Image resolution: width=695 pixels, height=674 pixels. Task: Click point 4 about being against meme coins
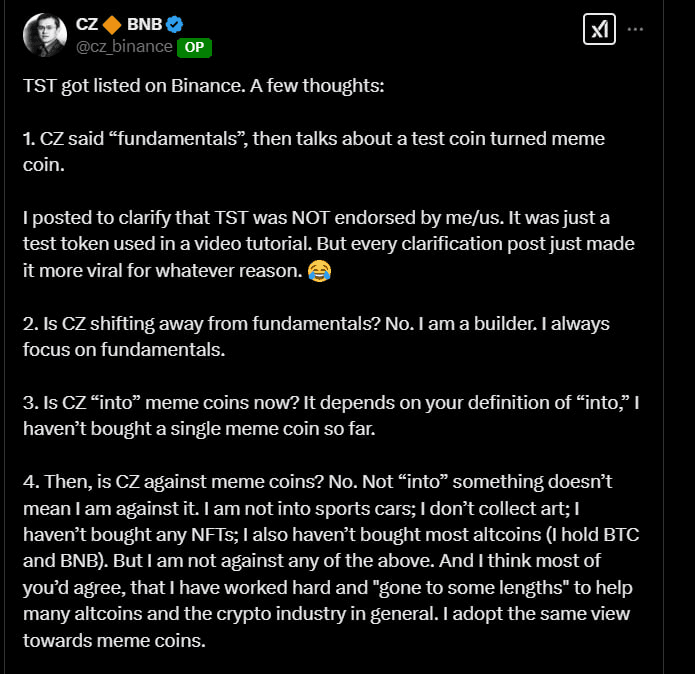[331, 561]
